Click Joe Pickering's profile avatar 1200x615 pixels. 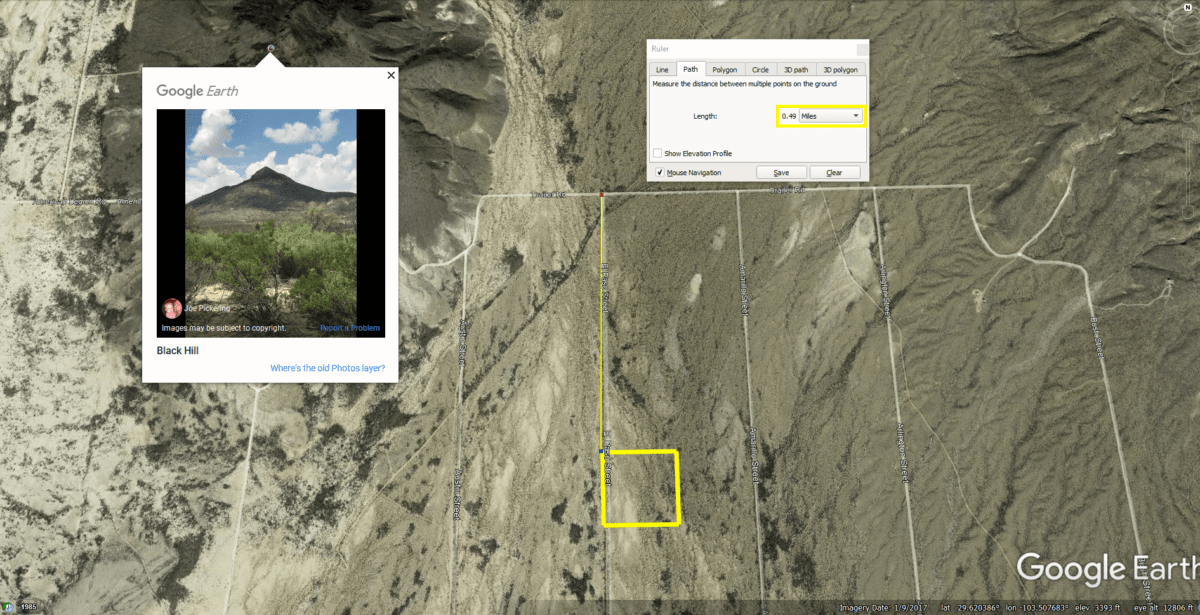click(x=172, y=307)
